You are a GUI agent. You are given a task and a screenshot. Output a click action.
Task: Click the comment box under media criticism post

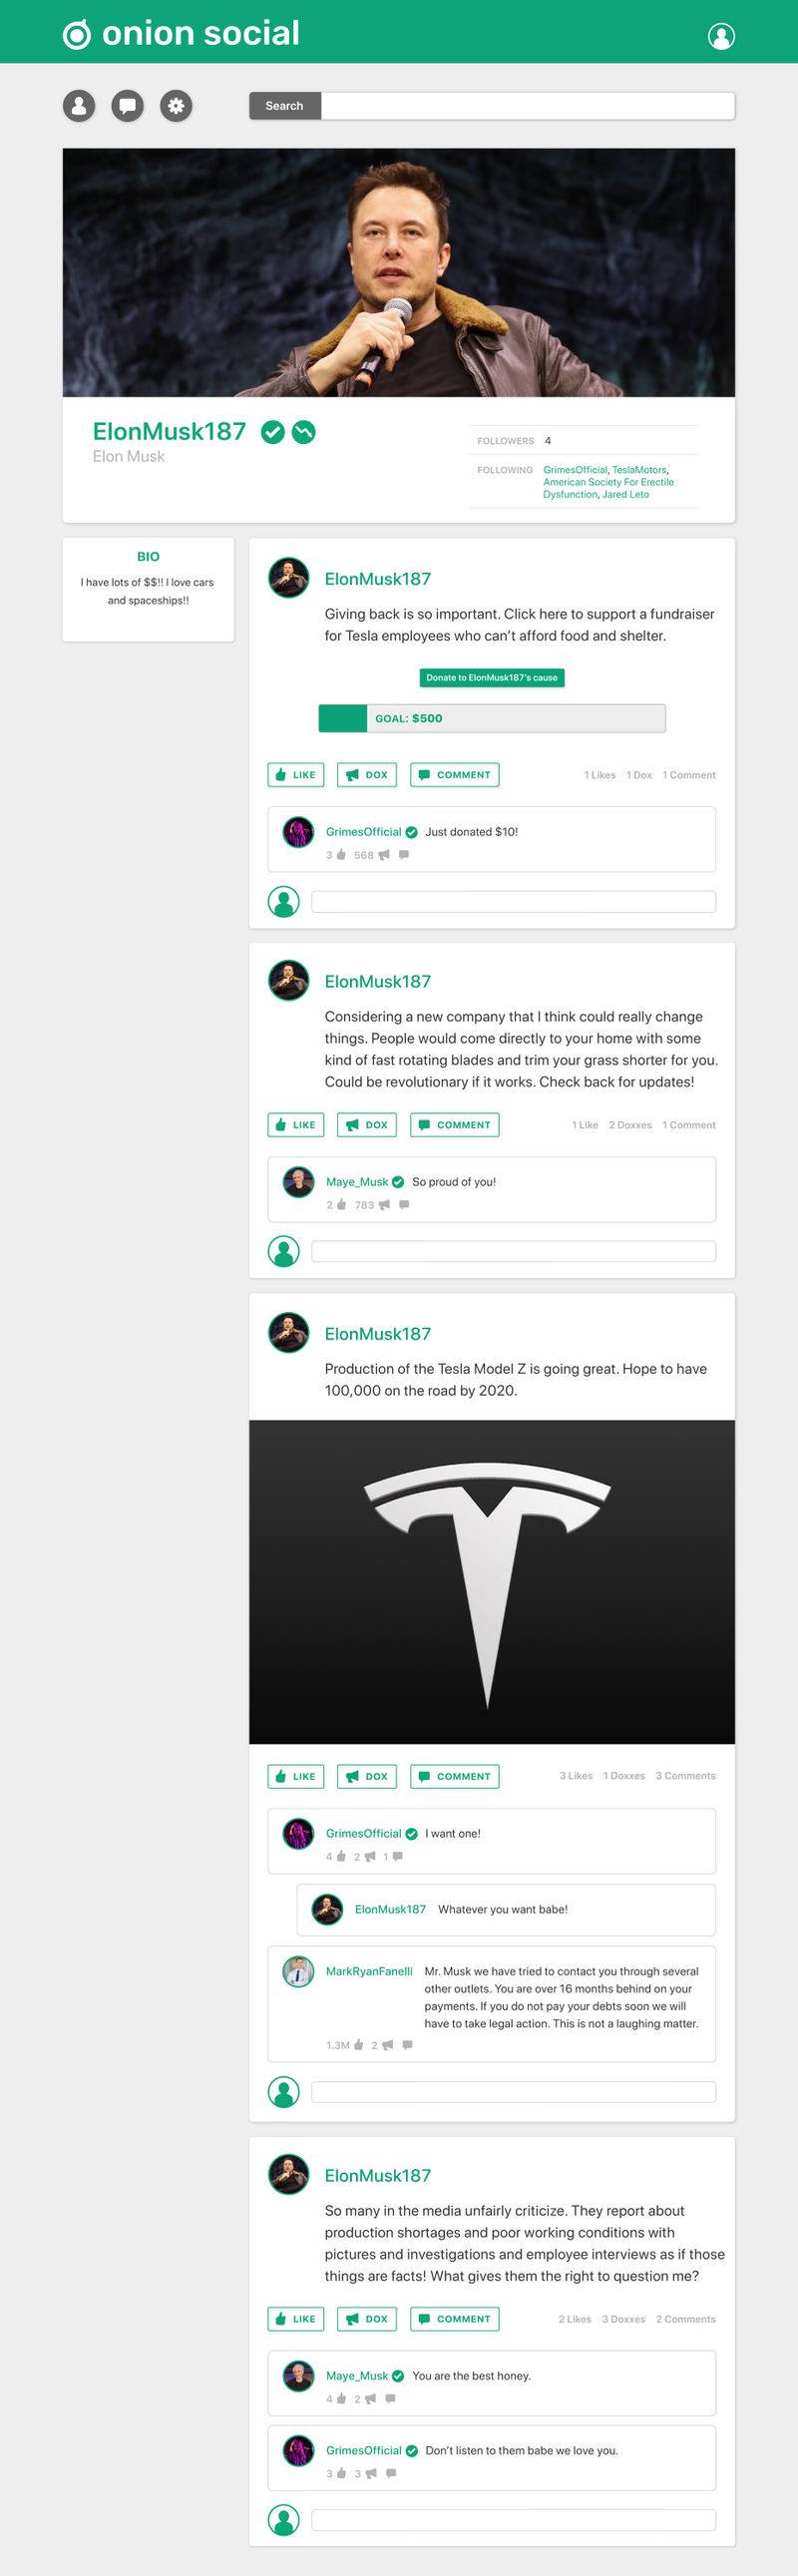click(513, 2519)
